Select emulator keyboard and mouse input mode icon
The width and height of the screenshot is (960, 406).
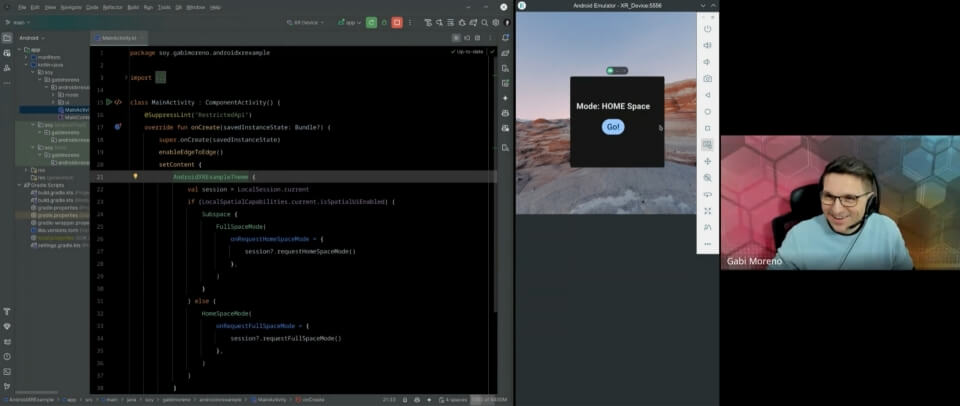point(707,145)
